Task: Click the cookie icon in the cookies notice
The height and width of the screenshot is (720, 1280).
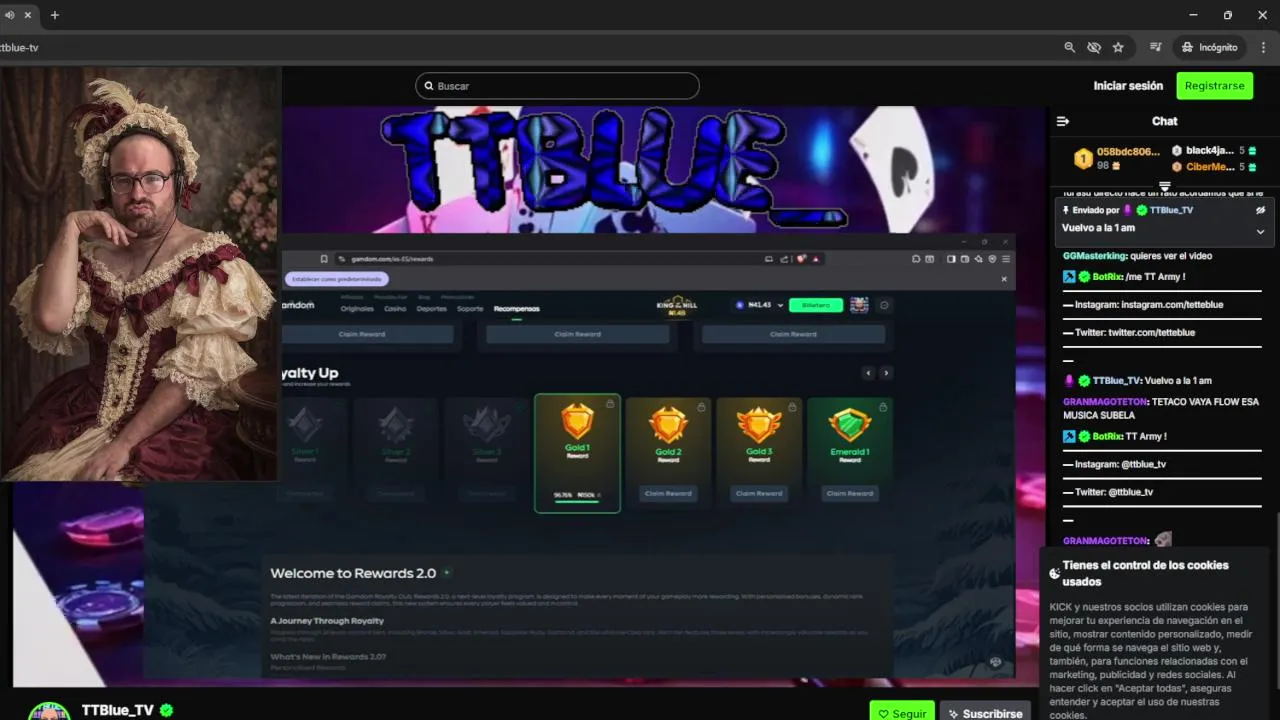Action: (x=1054, y=573)
